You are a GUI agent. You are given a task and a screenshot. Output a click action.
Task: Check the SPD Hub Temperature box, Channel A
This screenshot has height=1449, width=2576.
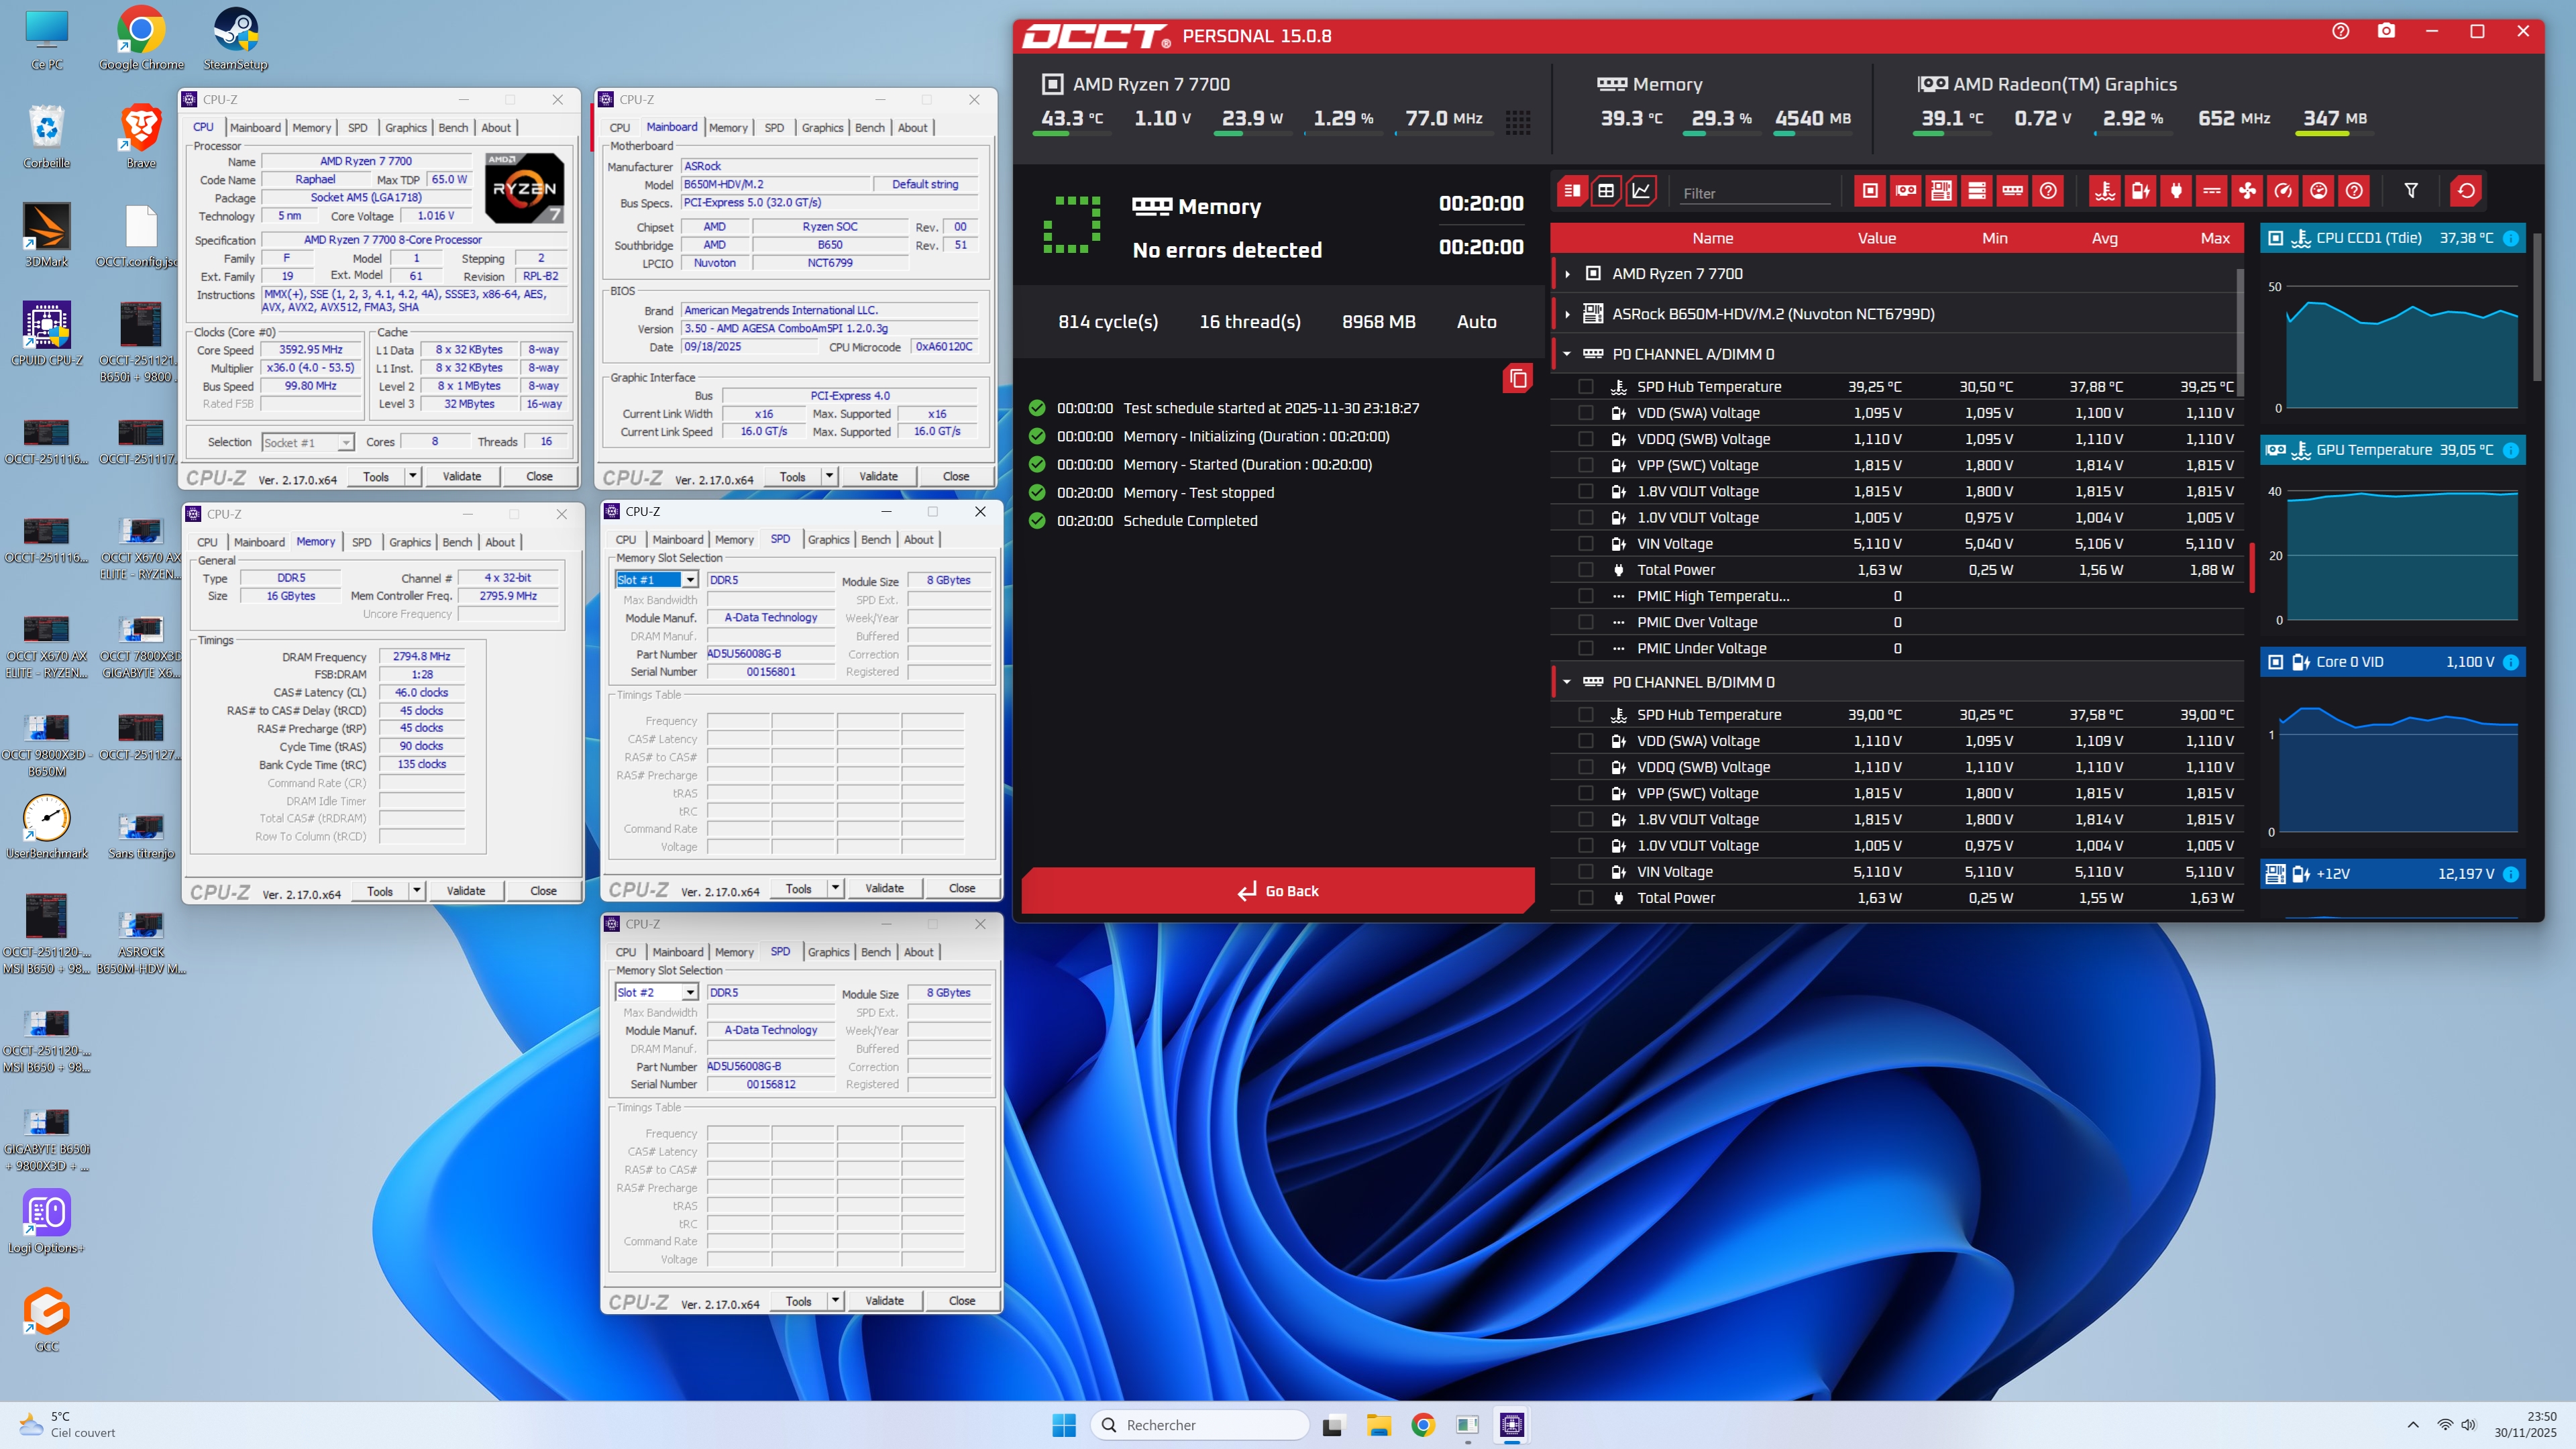pyautogui.click(x=1586, y=387)
